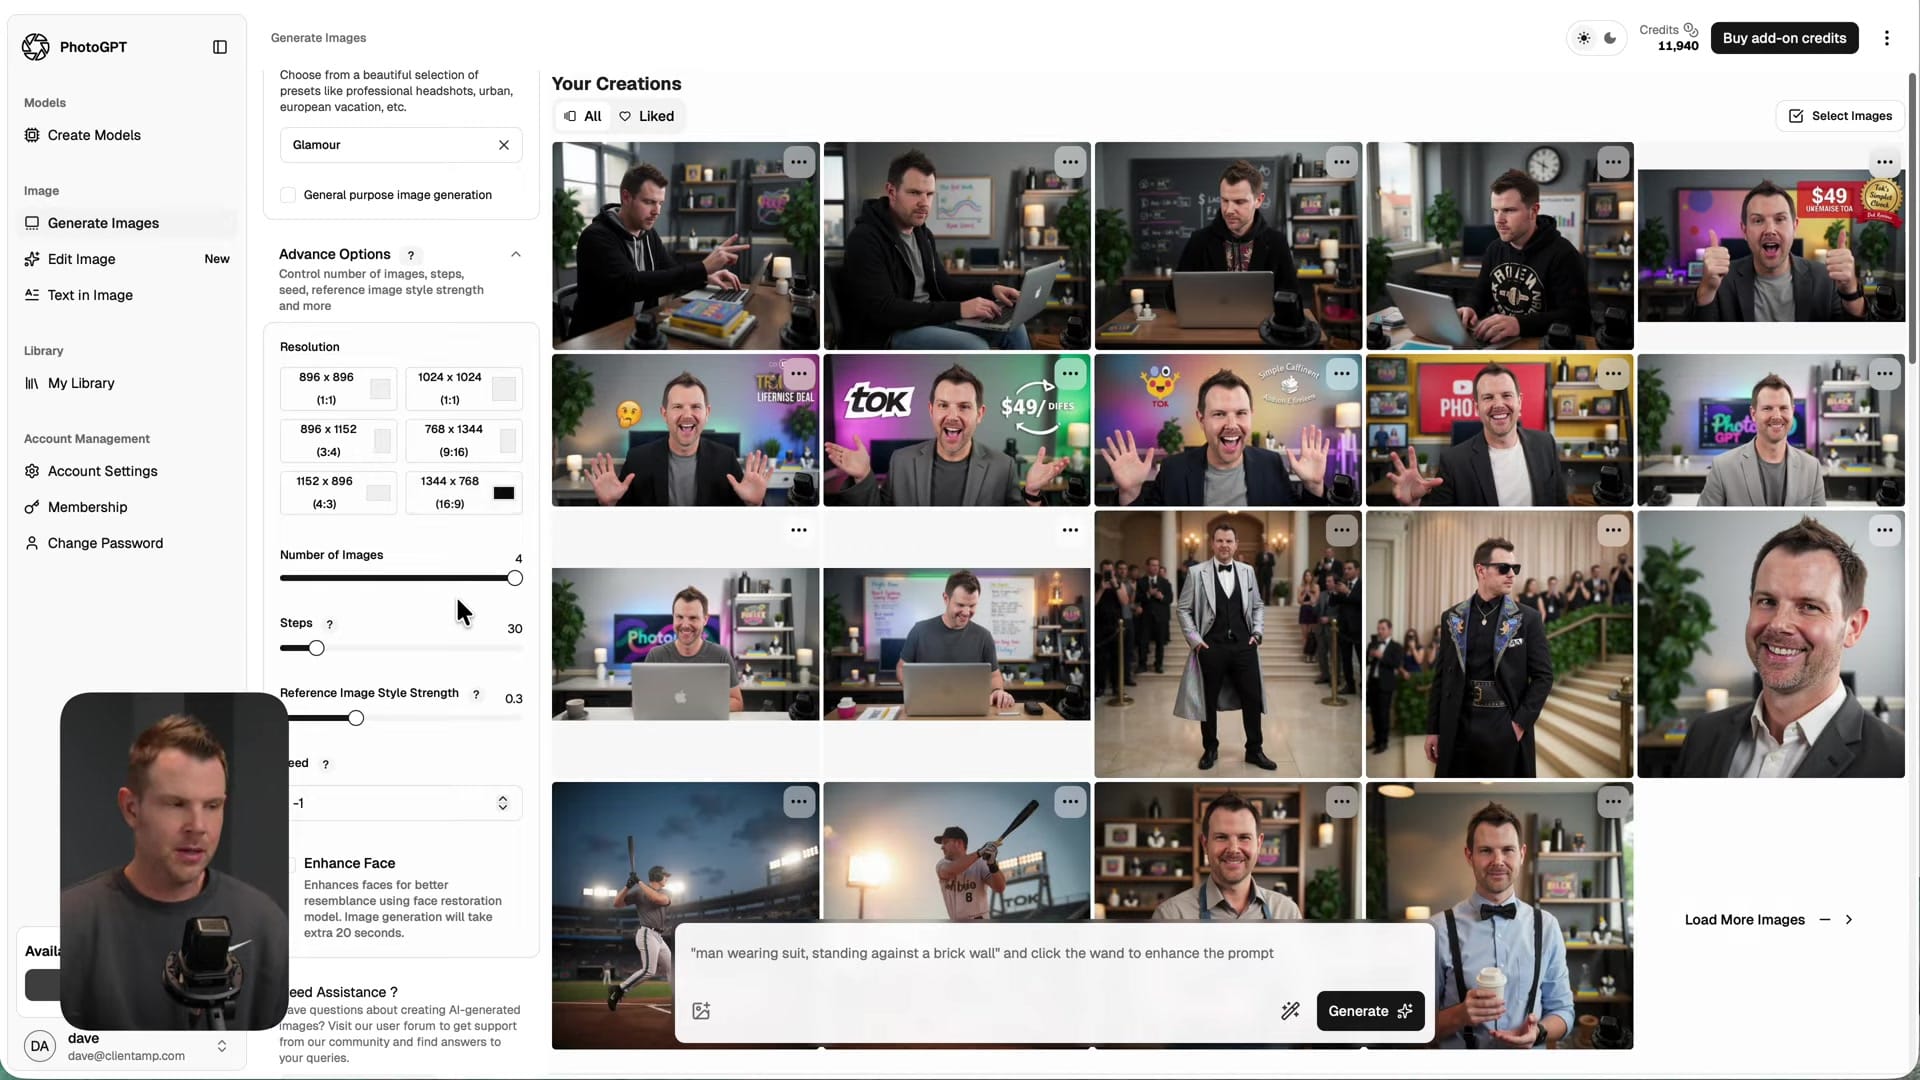Screen dimensions: 1920x1080
Task: Open the Steps help icon
Action: (330, 624)
